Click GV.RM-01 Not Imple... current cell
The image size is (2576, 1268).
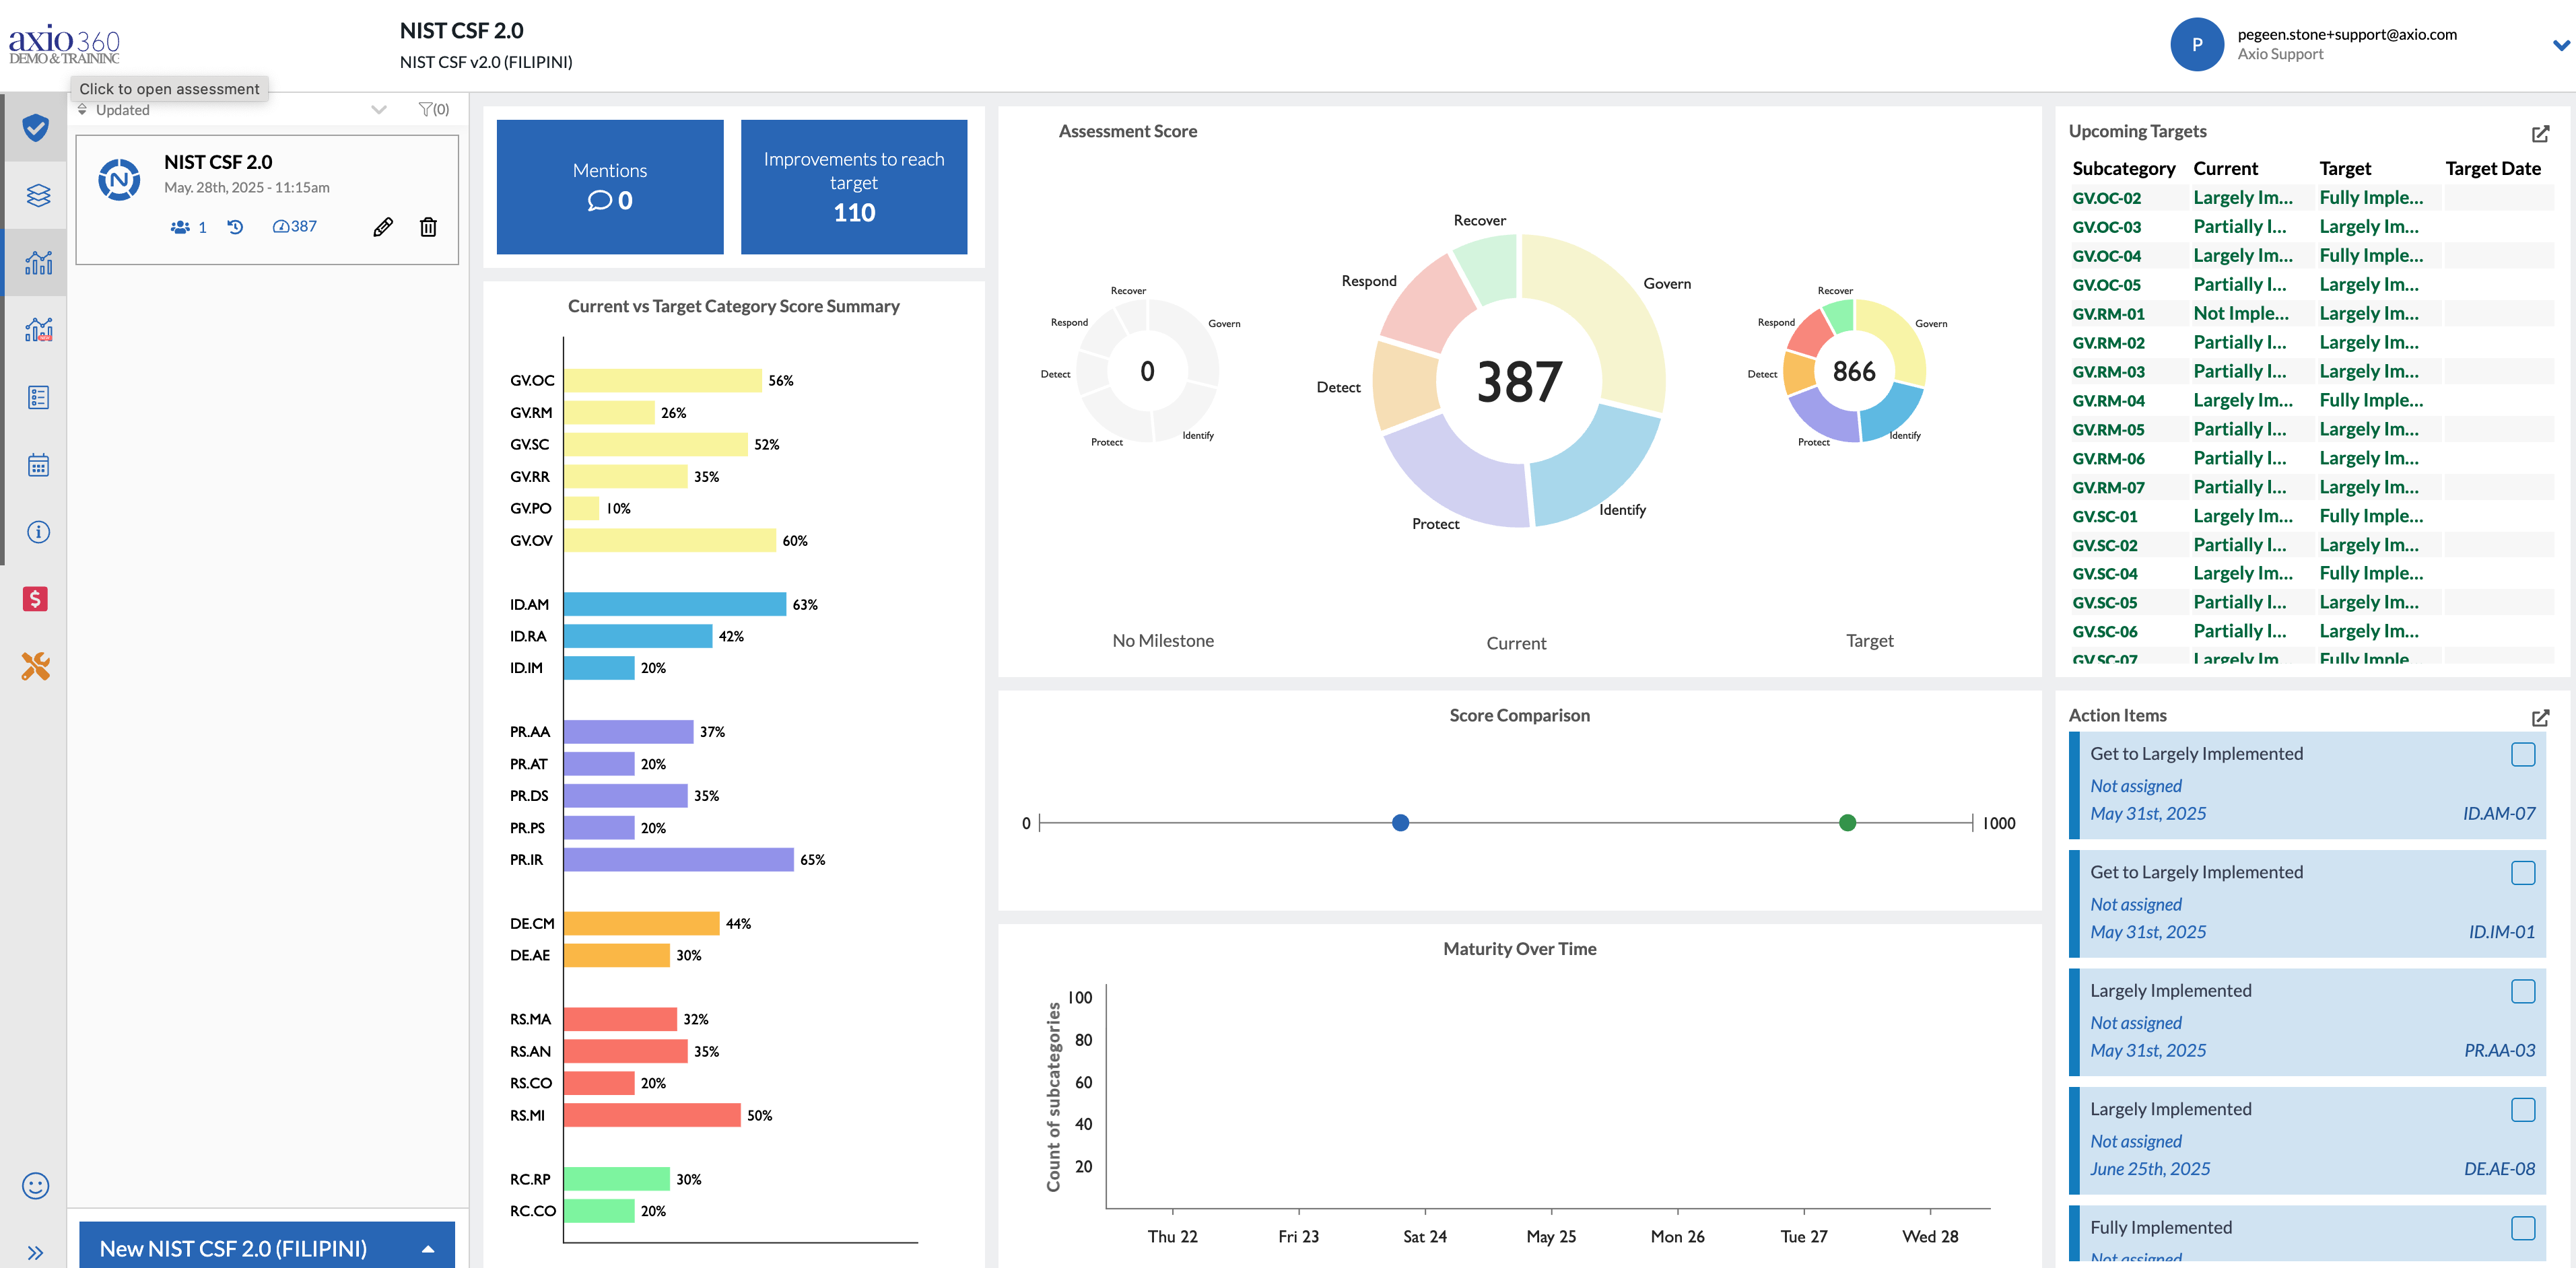tap(2240, 314)
